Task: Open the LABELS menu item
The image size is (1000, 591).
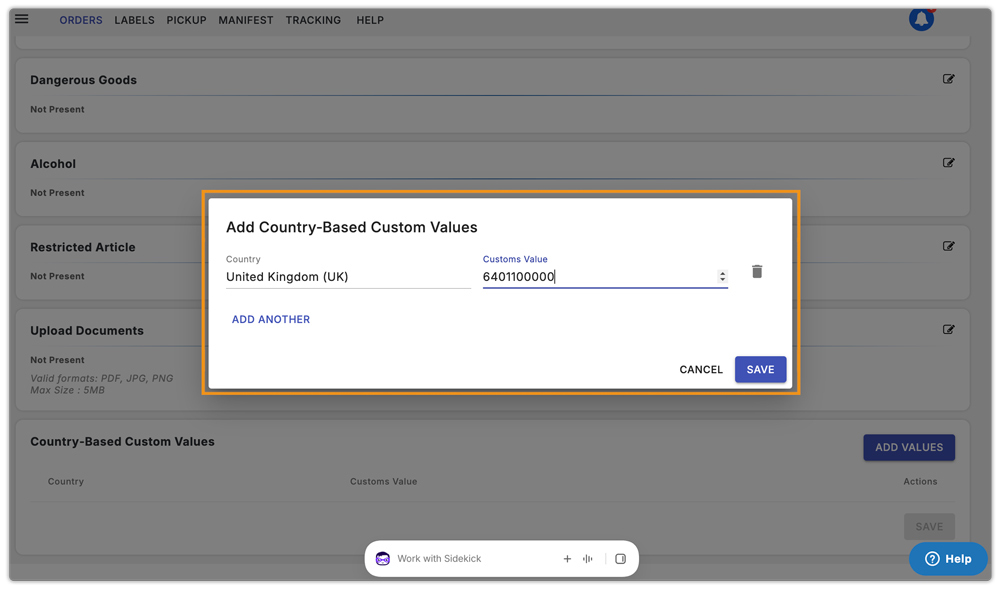Action: (135, 20)
